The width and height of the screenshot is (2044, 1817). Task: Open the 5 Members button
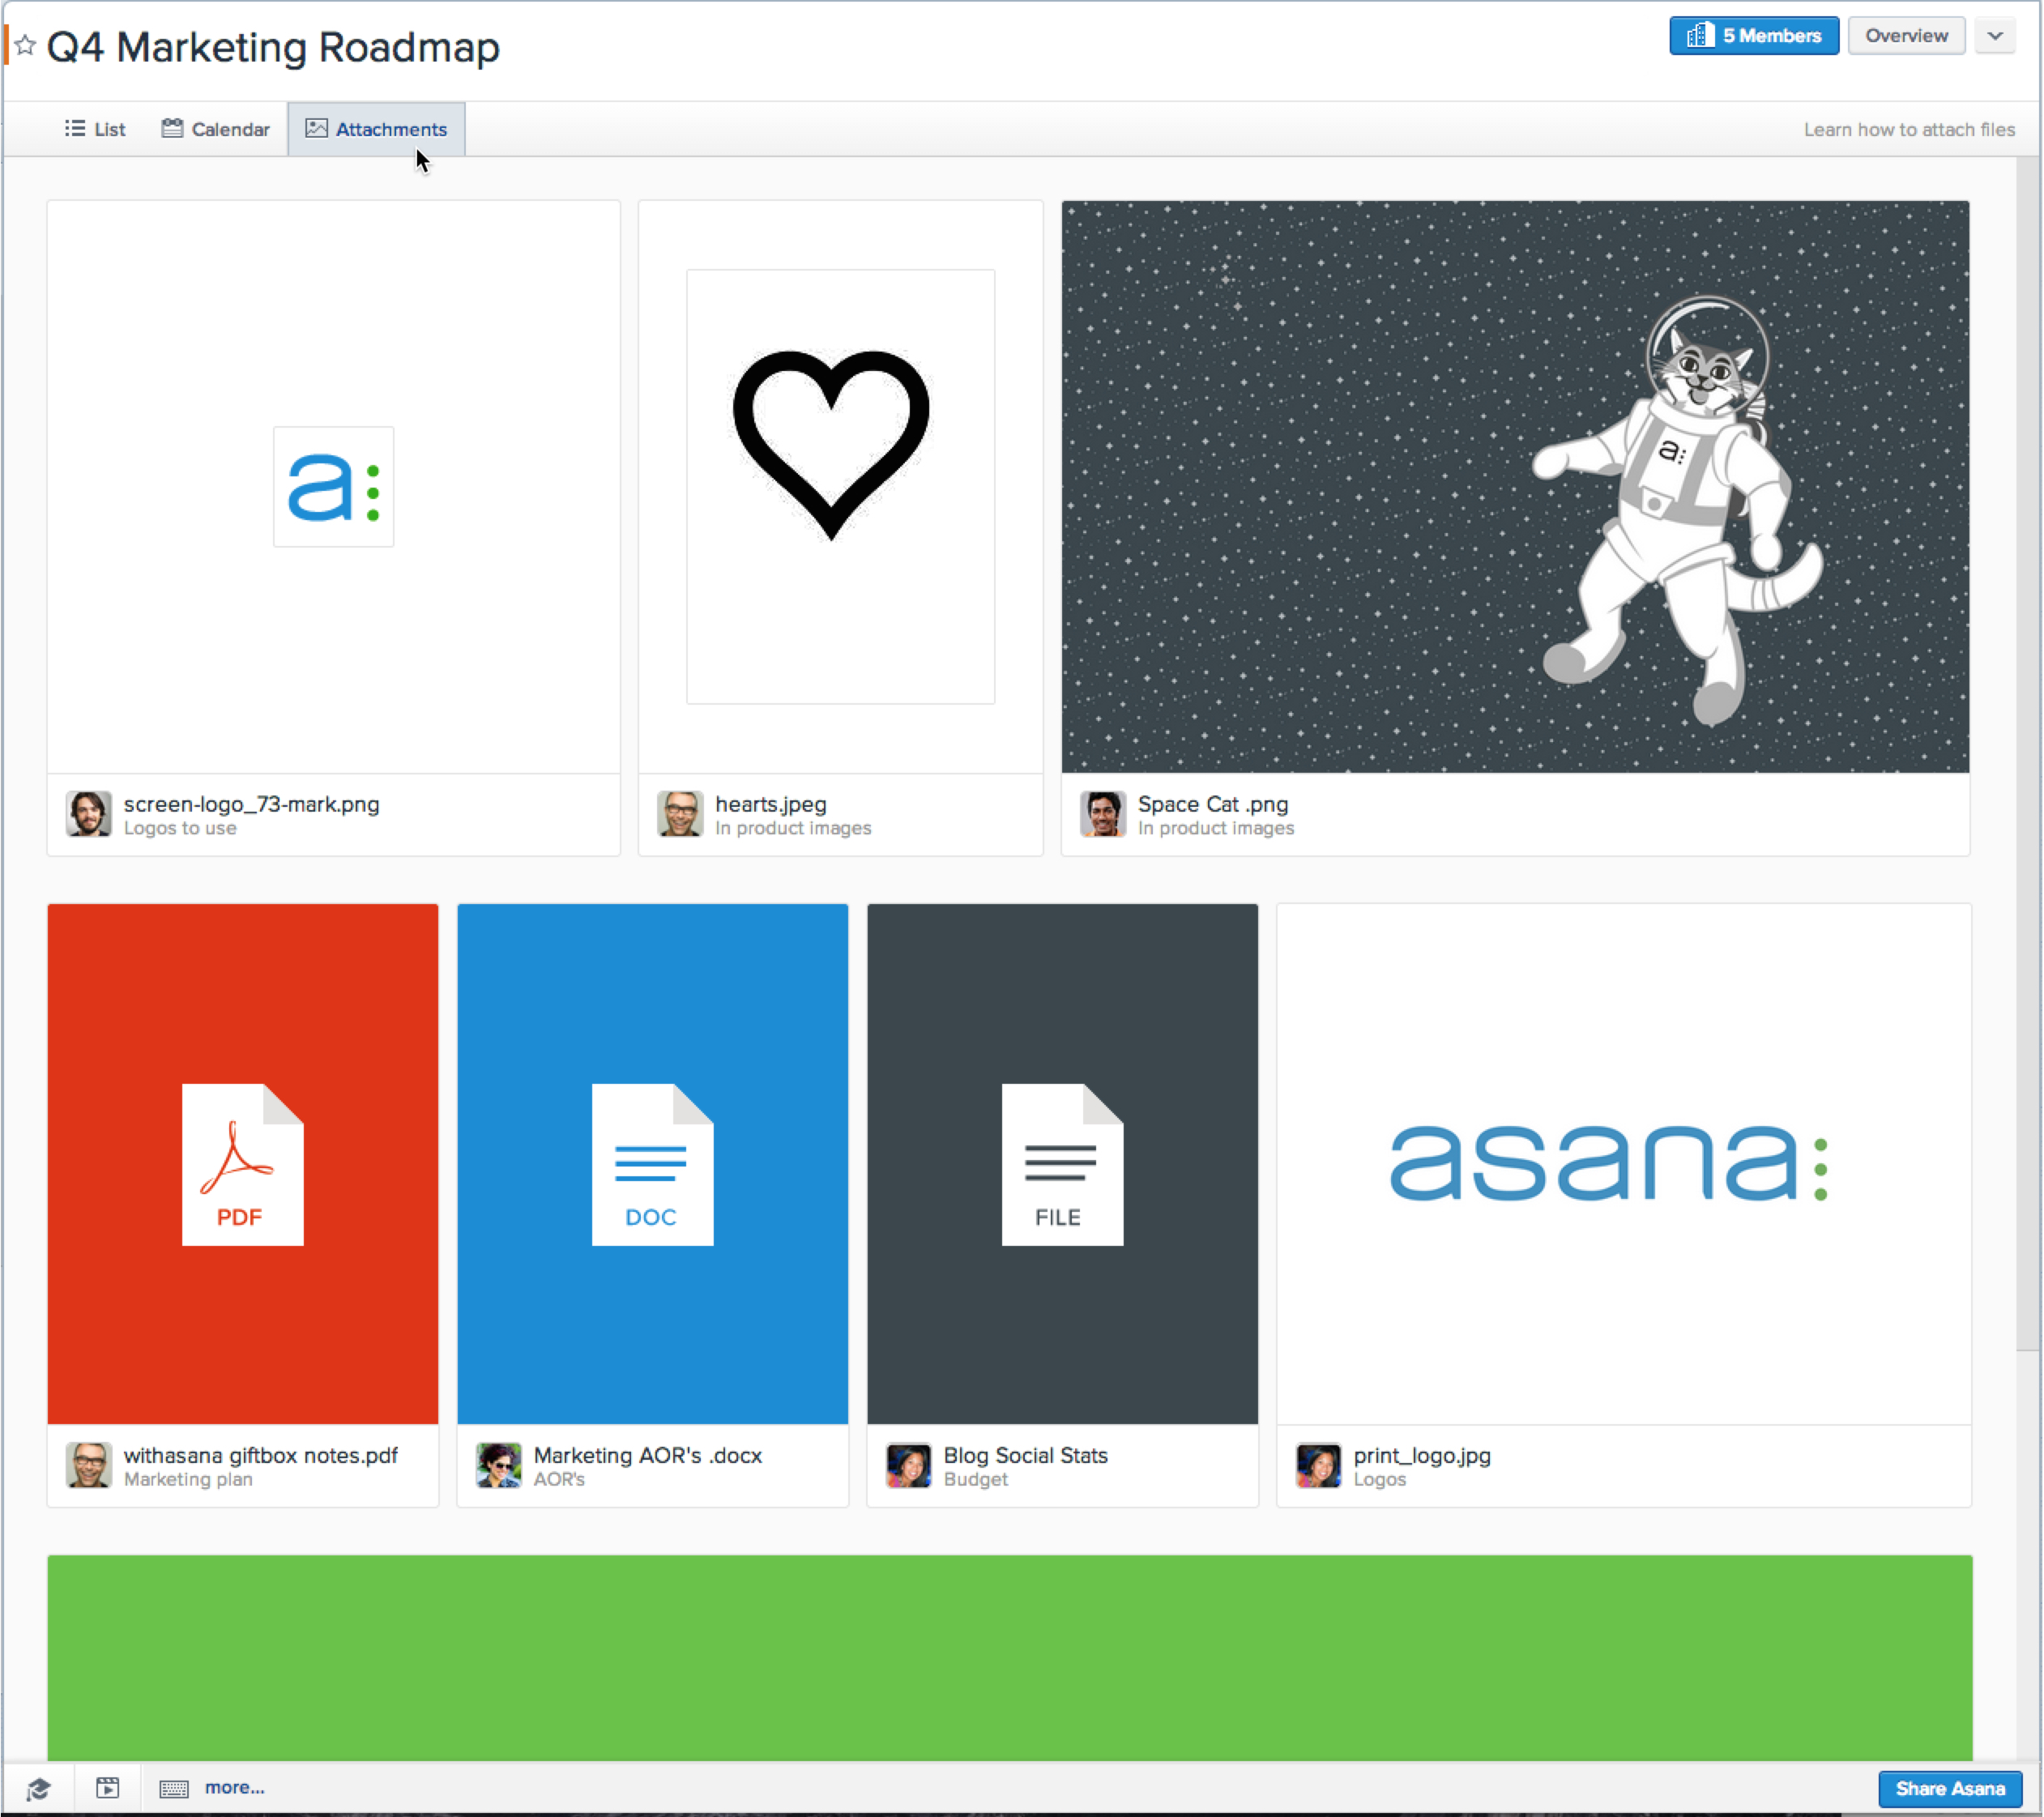click(1753, 36)
